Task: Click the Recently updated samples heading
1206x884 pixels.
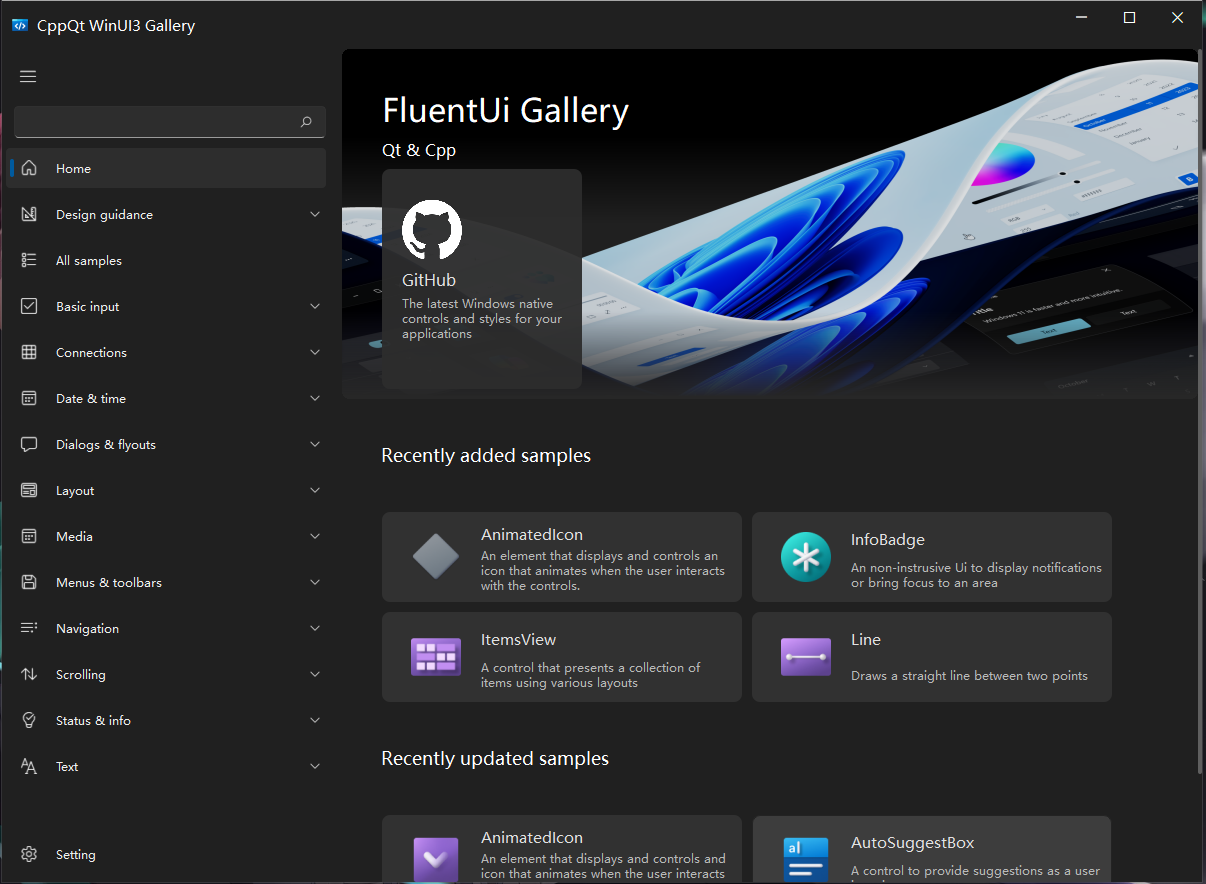Action: [495, 759]
